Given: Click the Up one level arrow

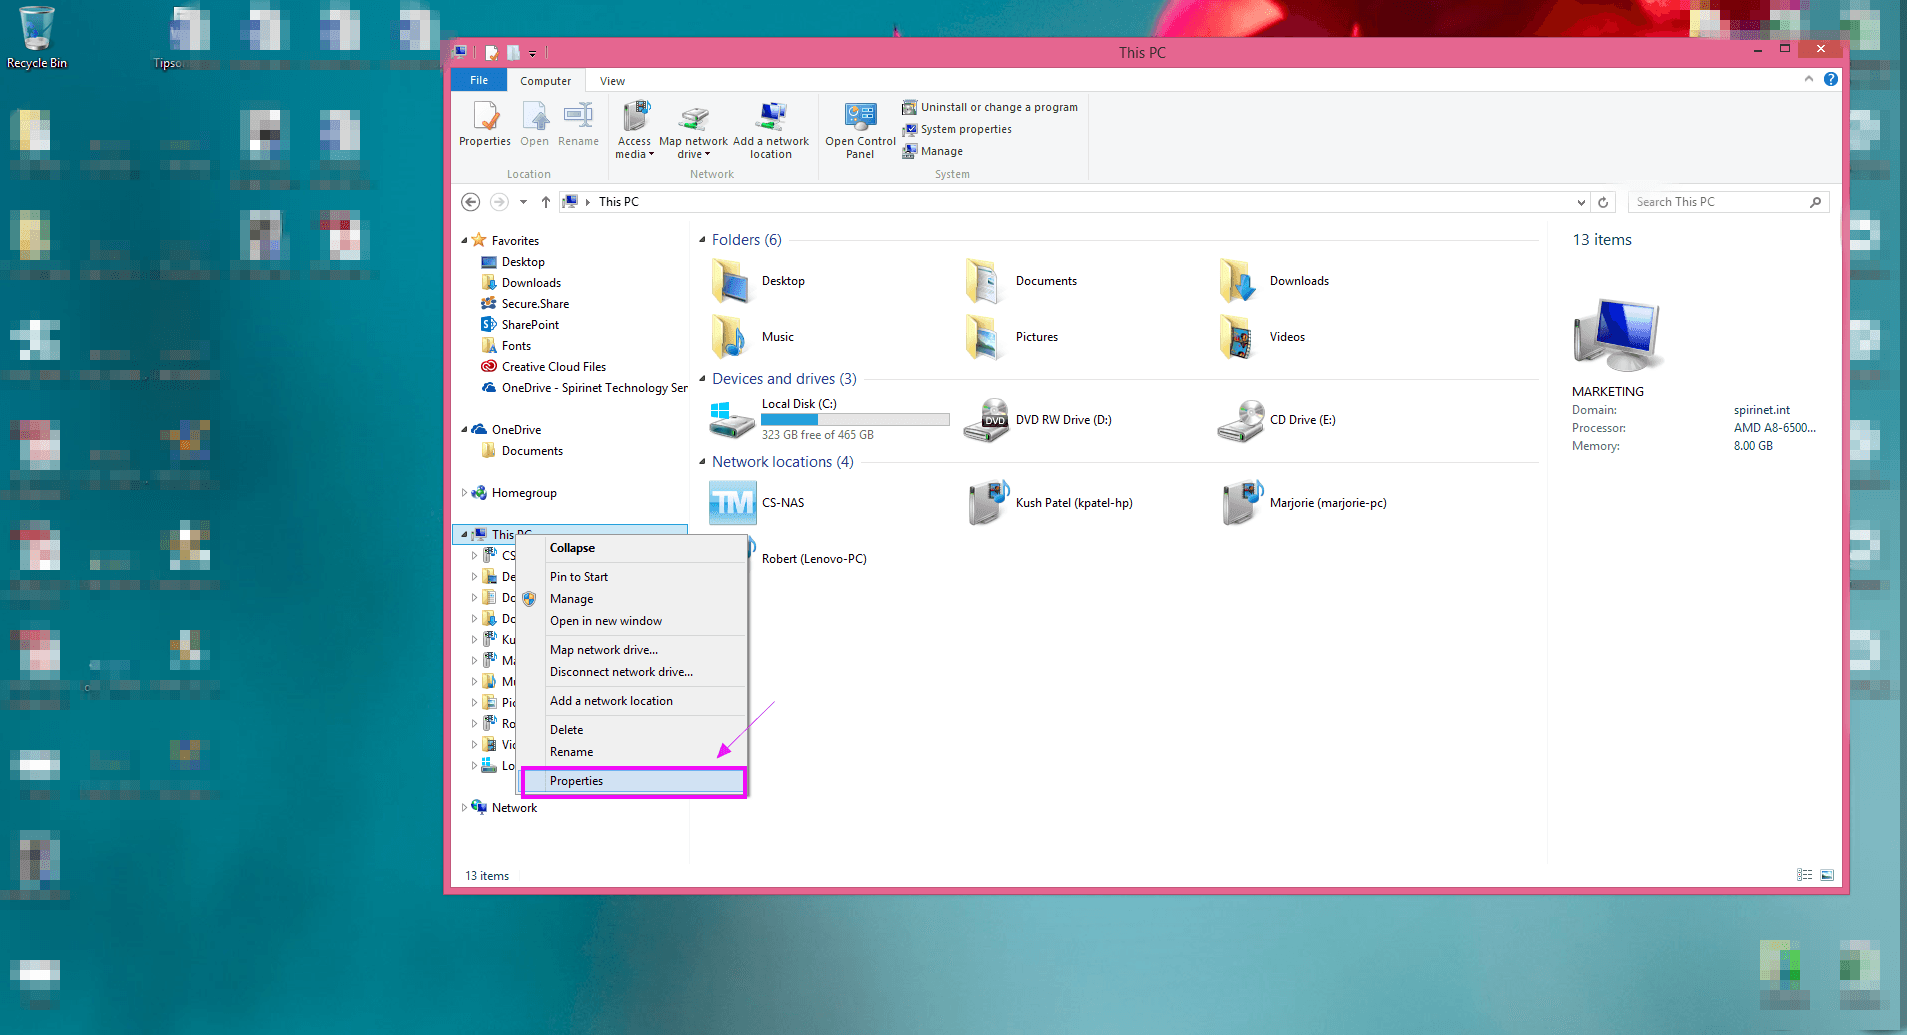Looking at the screenshot, I should 546,202.
